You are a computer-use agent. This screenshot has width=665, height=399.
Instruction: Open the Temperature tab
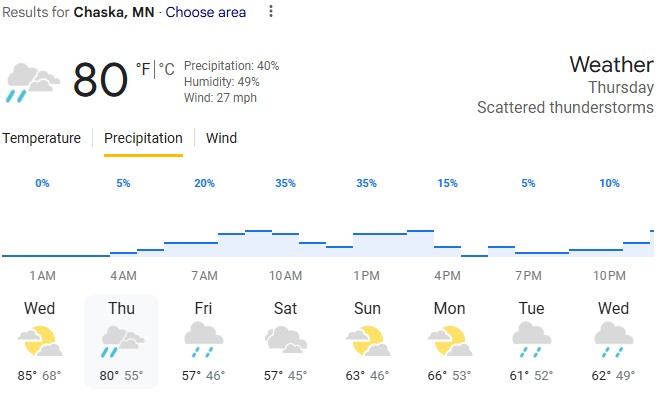(x=42, y=138)
